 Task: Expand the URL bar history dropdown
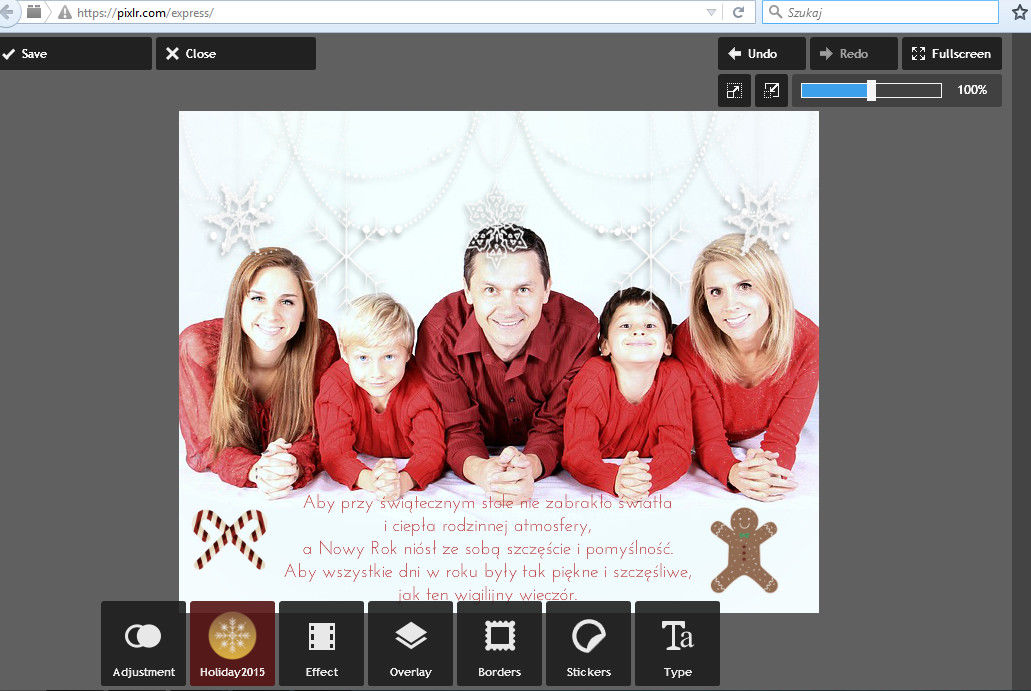(711, 13)
